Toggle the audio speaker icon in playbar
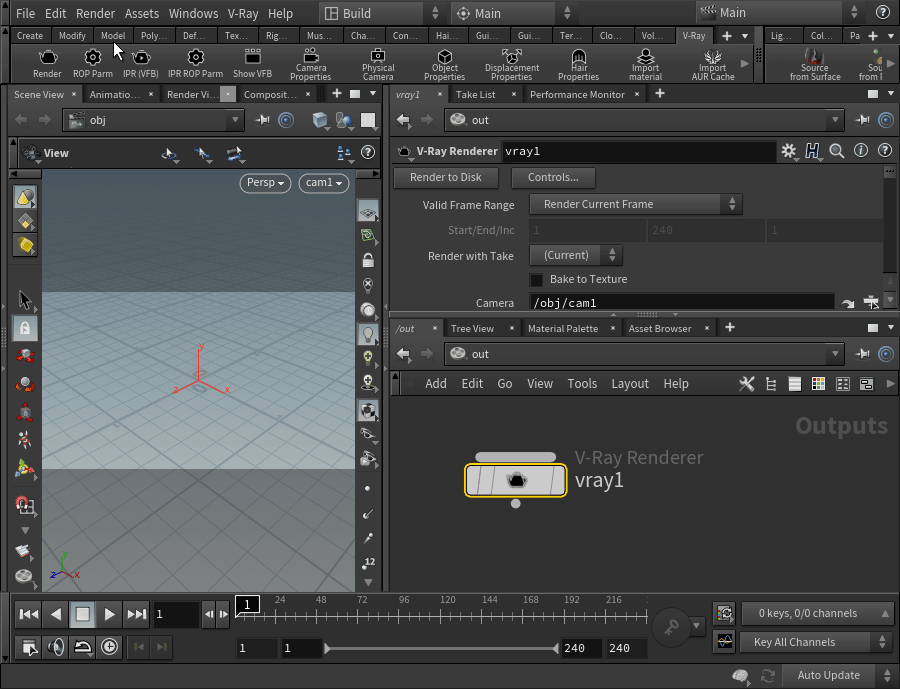 pos(56,647)
